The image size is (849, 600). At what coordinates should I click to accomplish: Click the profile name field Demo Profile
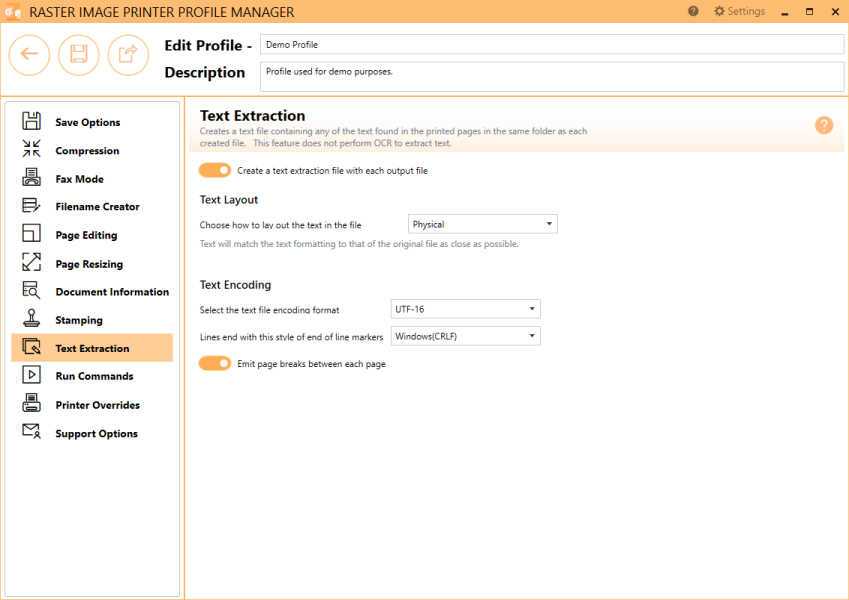click(x=552, y=44)
